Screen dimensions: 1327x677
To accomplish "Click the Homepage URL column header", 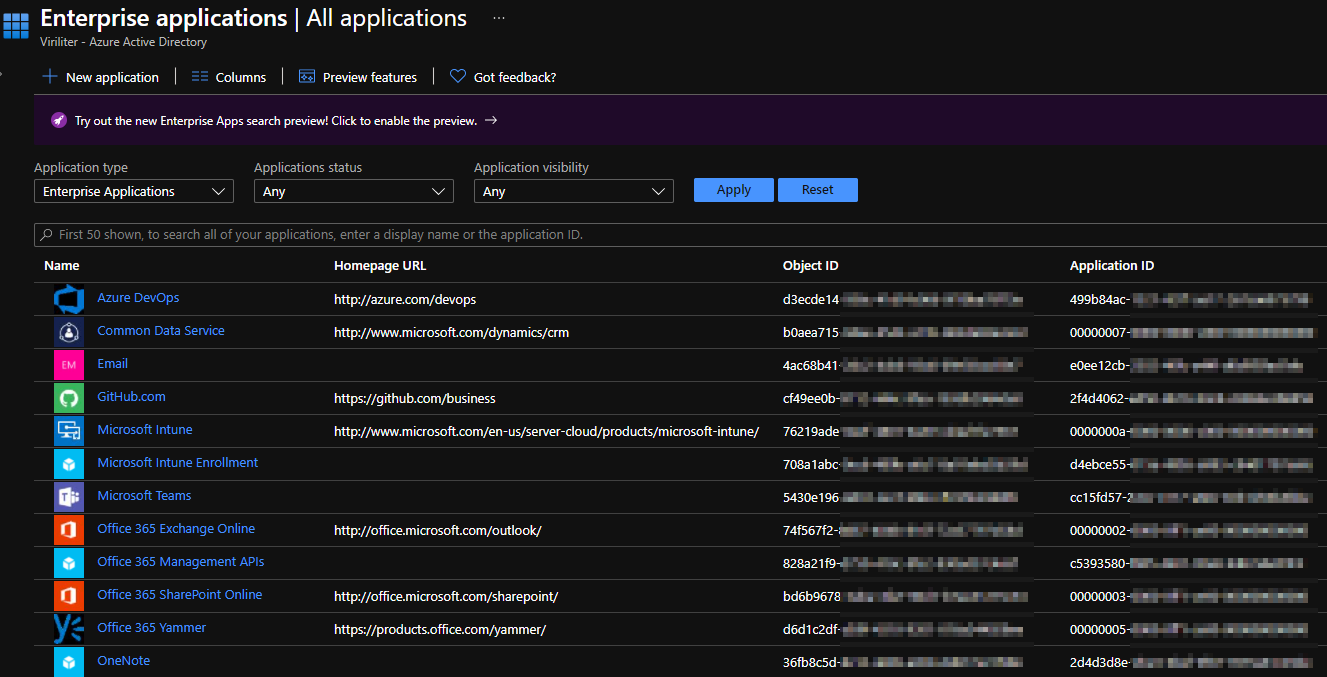I will (x=380, y=266).
